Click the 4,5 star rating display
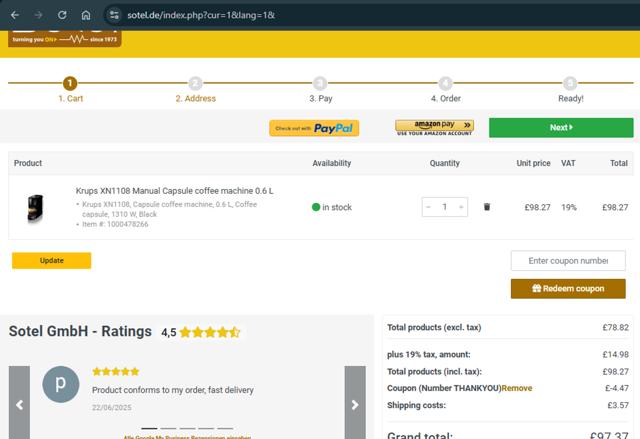 coord(201,333)
